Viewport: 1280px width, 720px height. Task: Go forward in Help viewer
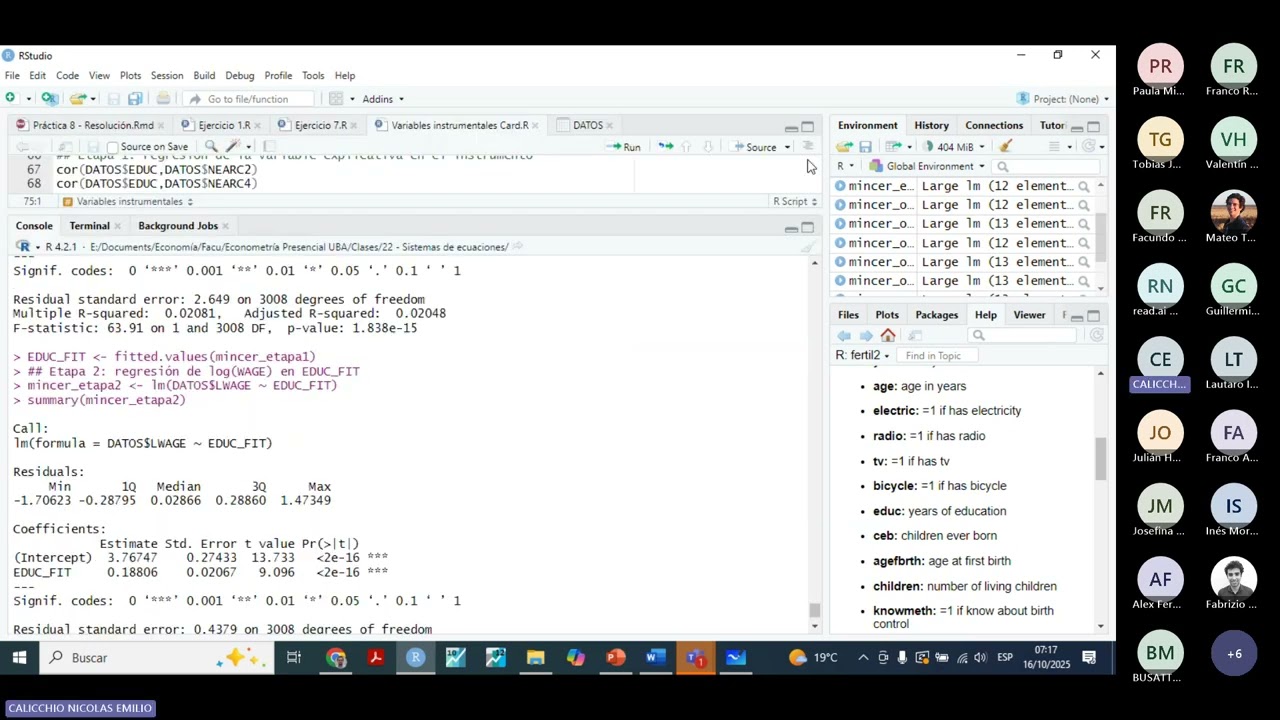pos(866,336)
